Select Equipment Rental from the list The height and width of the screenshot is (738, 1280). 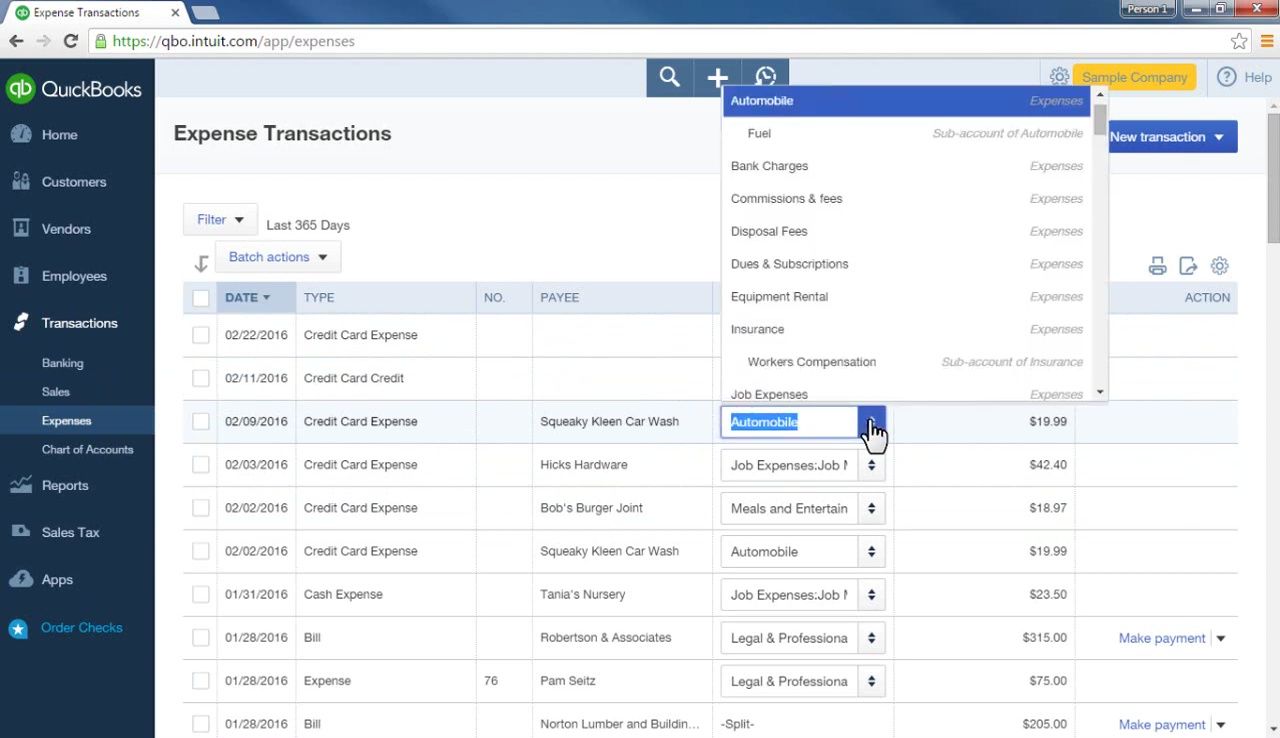907,296
